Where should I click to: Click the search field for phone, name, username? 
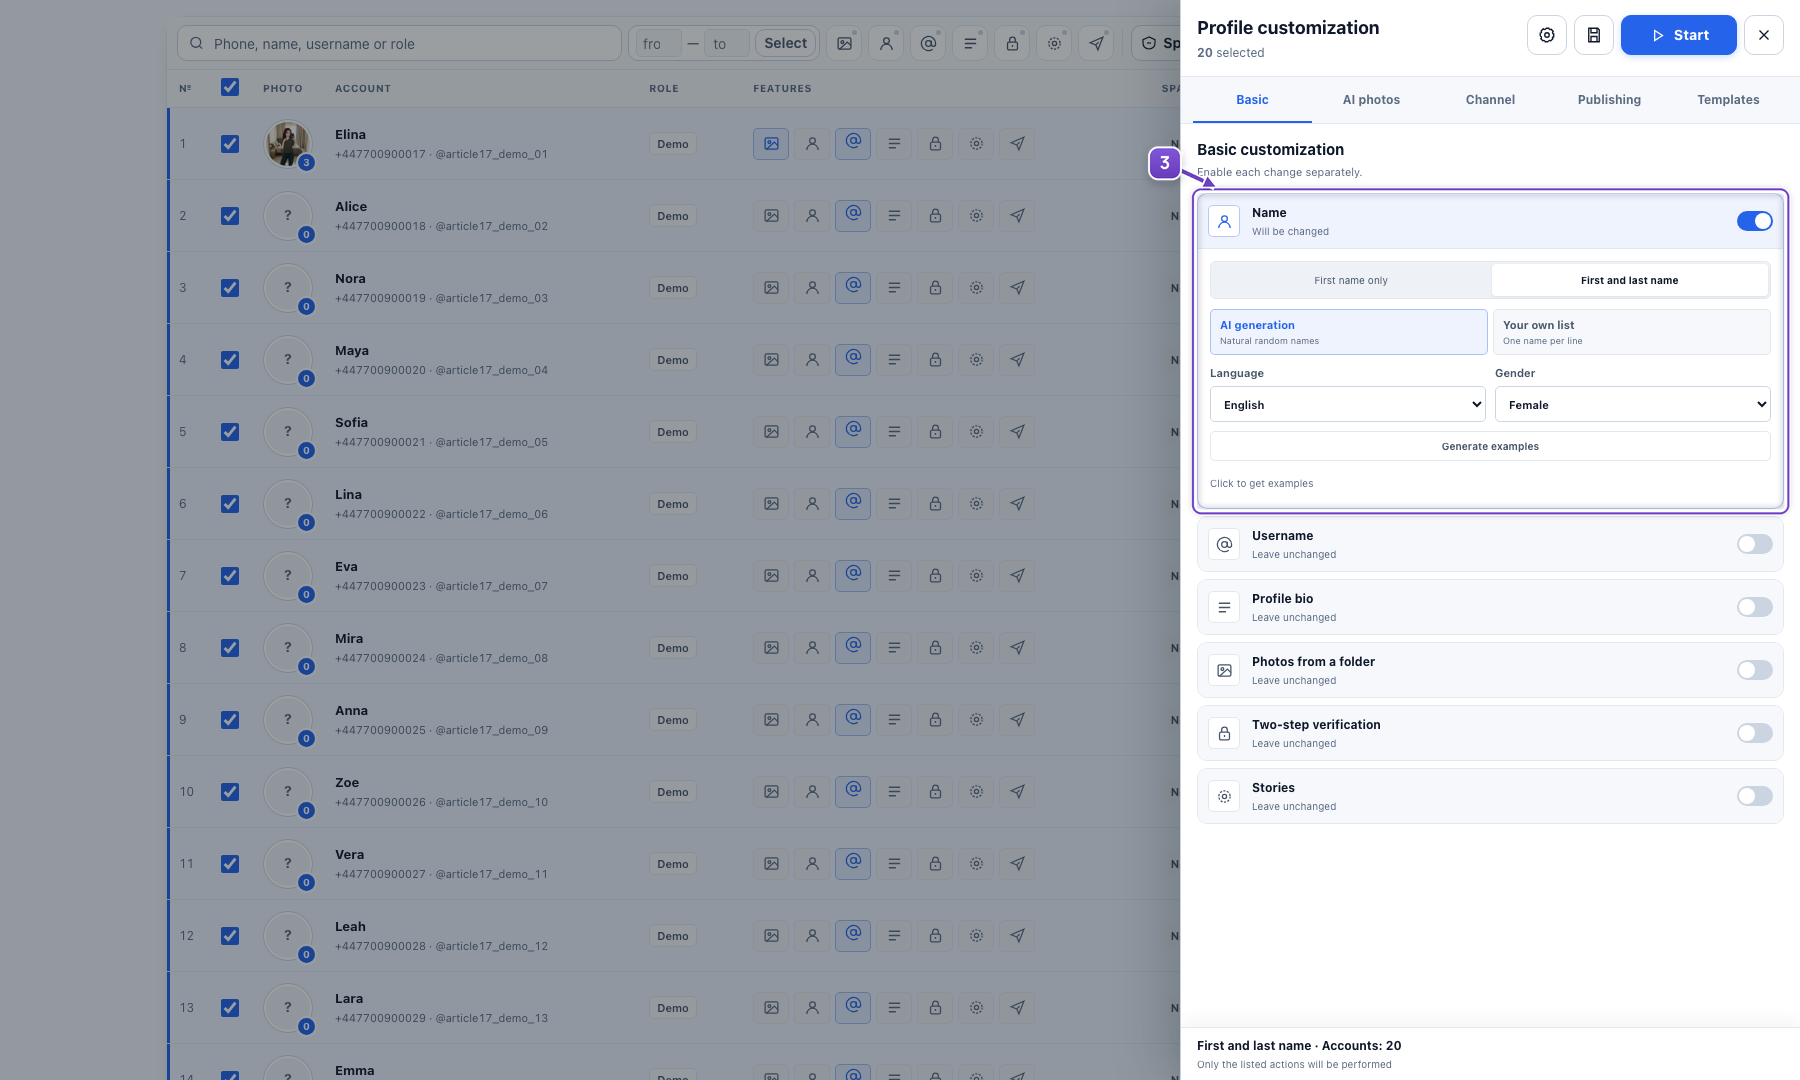[x=399, y=43]
